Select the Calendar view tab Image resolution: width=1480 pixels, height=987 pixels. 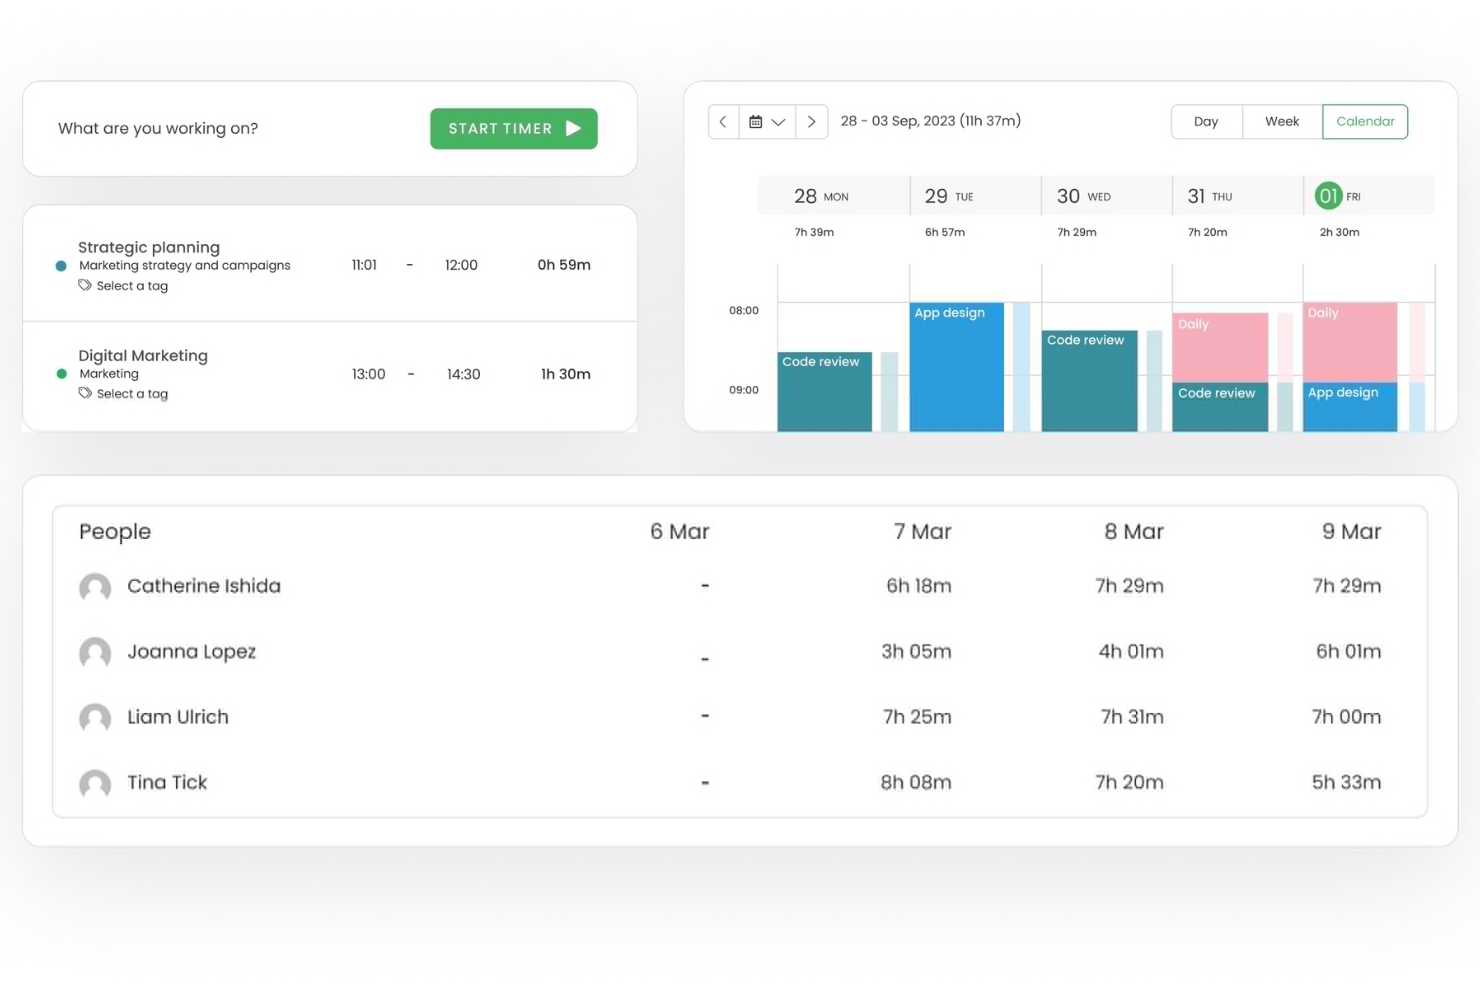(x=1365, y=121)
